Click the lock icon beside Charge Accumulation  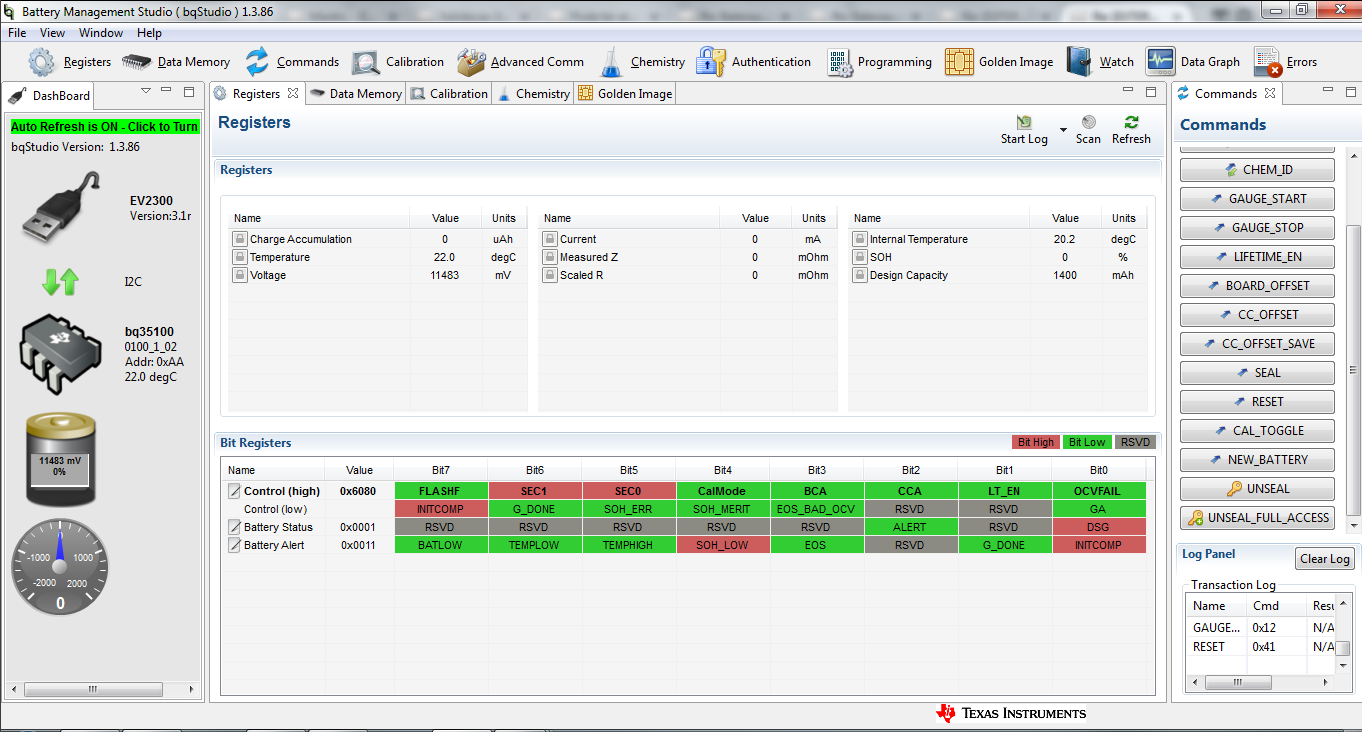point(240,239)
